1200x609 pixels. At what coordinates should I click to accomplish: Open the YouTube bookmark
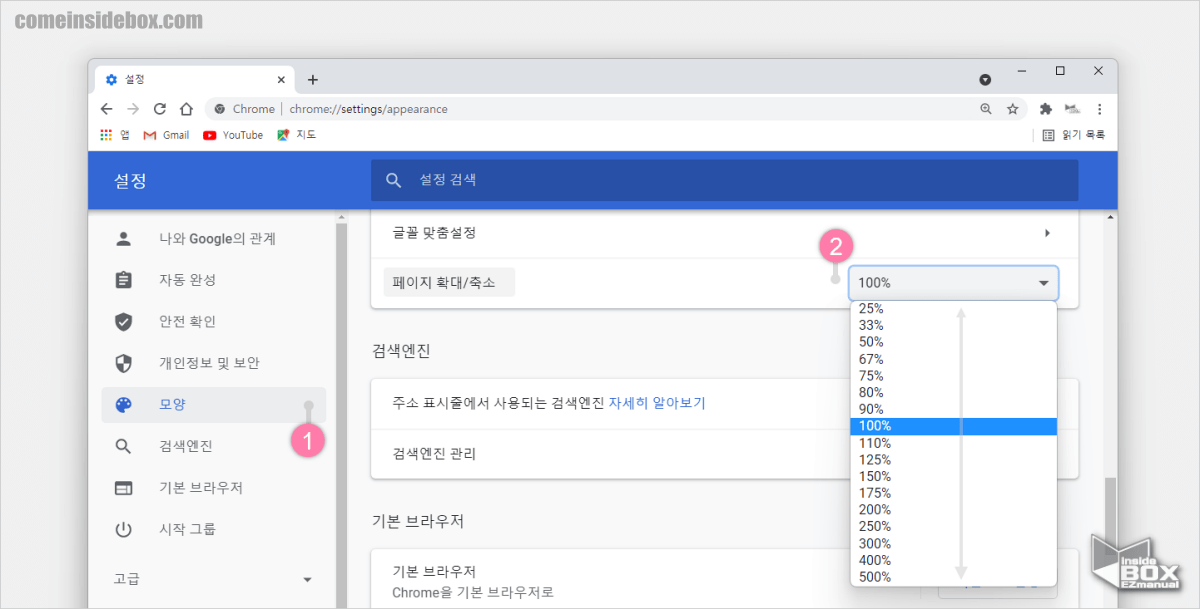coord(233,135)
